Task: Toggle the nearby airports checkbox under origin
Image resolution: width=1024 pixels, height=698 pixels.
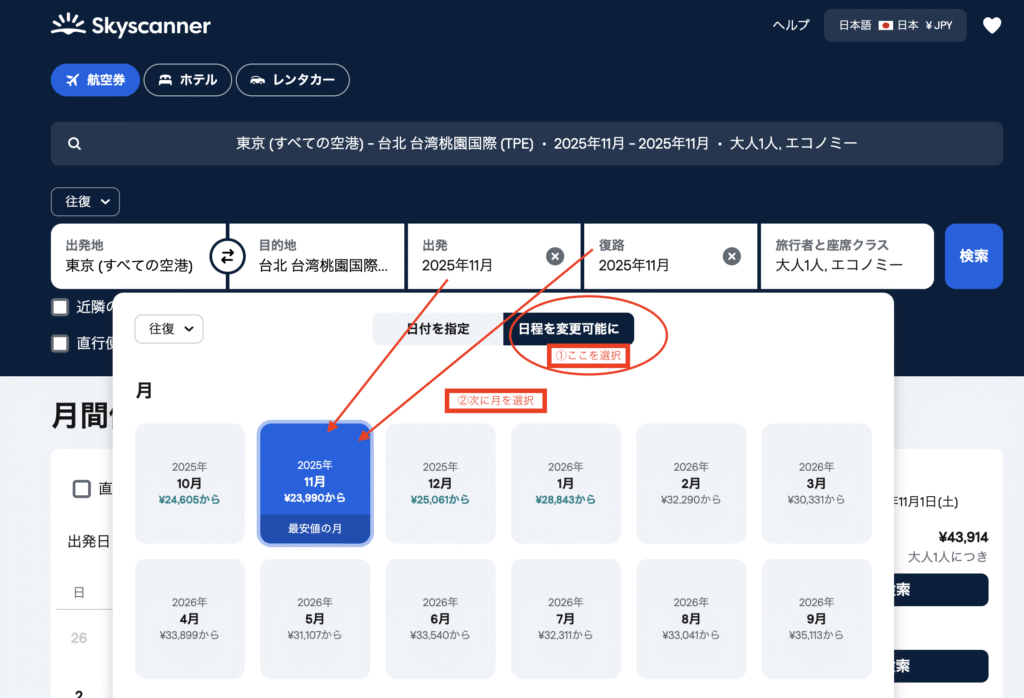Action: (x=61, y=307)
